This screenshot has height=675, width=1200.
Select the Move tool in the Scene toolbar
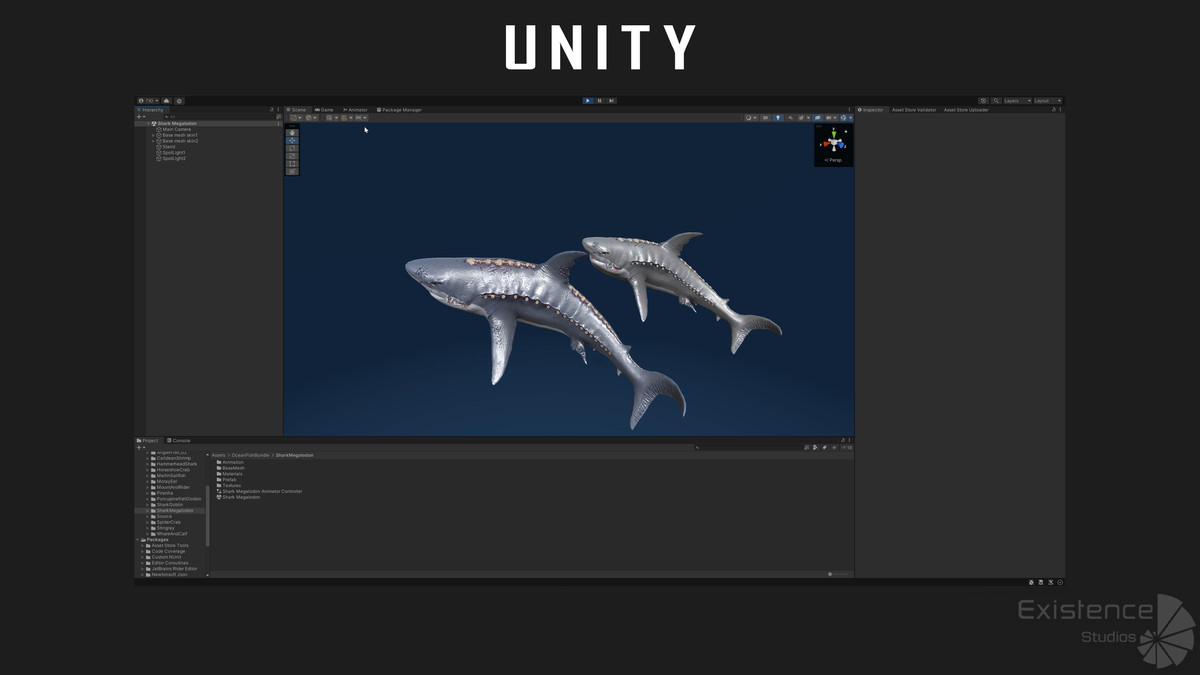coord(291,140)
